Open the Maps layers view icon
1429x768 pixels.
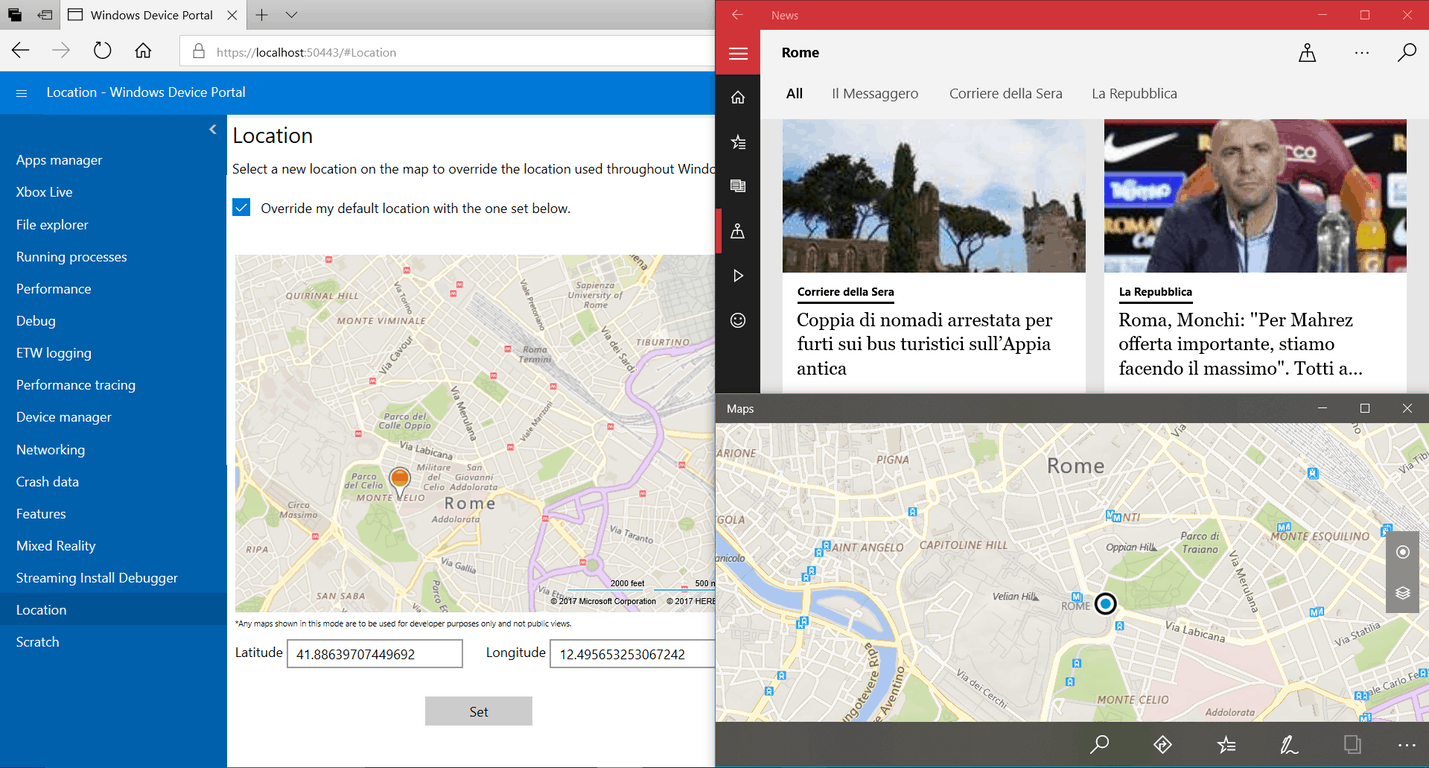1402,592
